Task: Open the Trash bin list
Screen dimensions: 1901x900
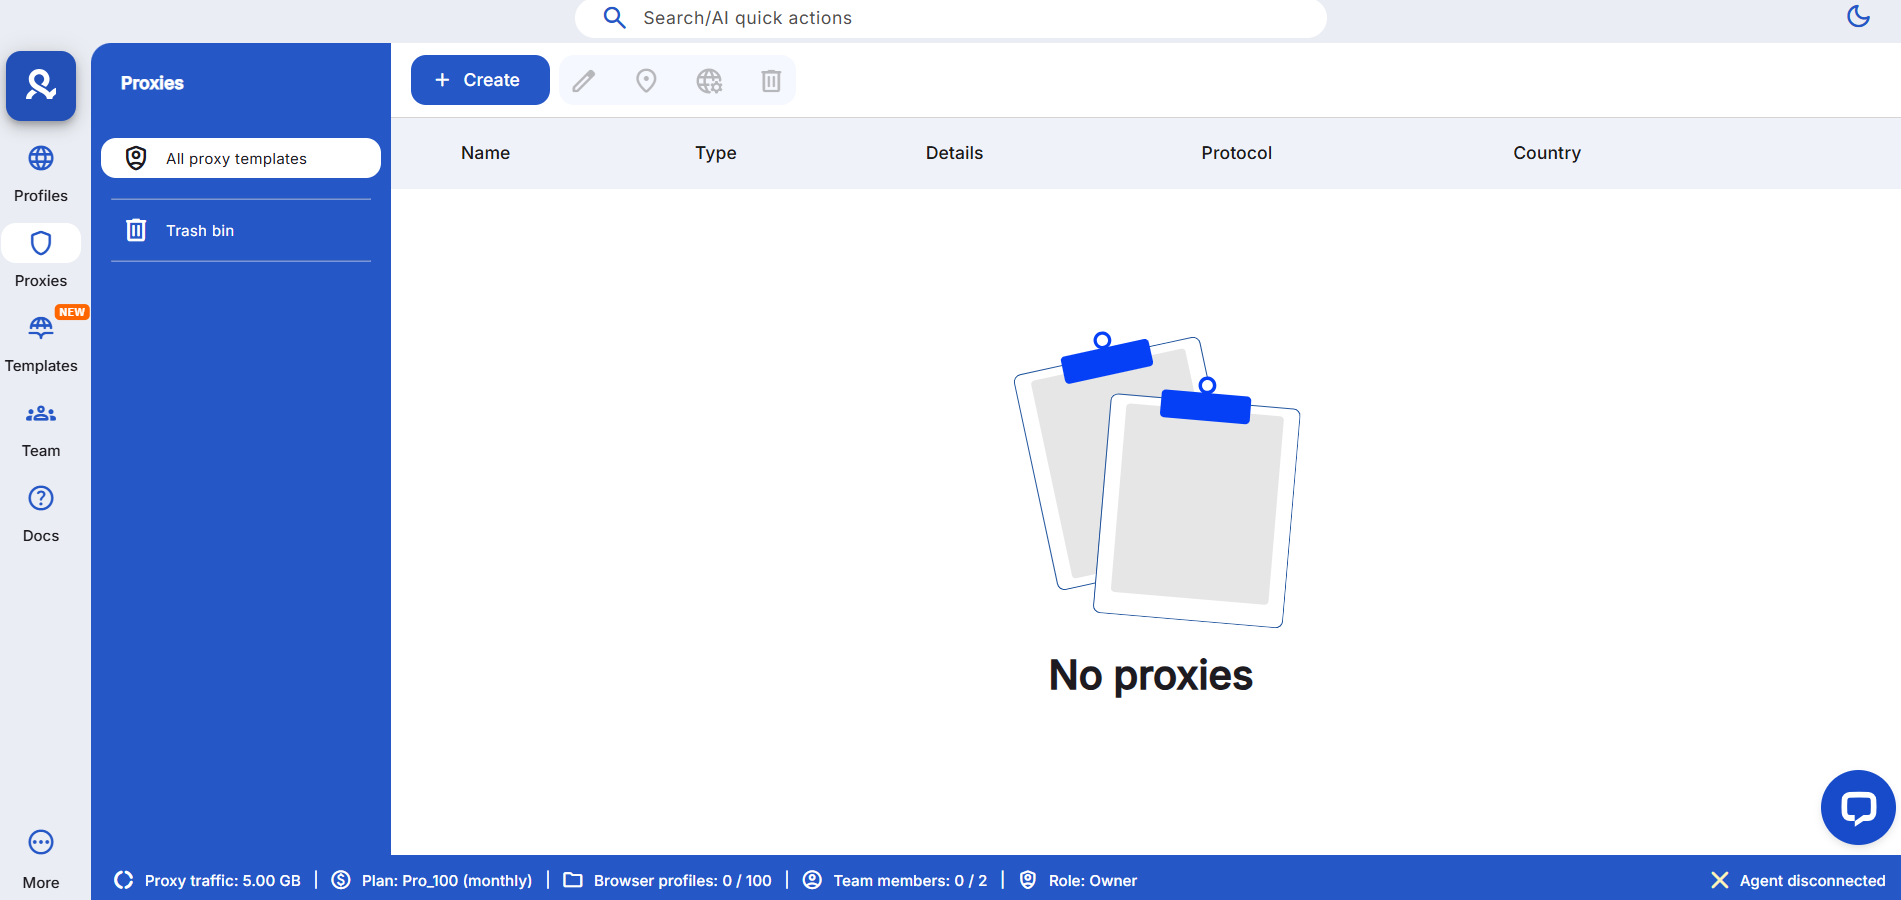Action: tap(241, 231)
